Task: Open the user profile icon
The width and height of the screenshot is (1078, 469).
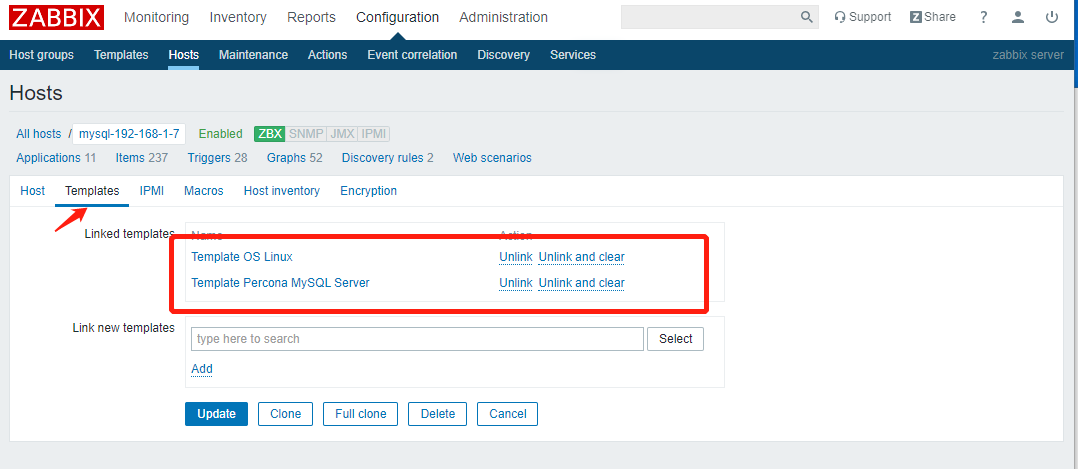Action: [1018, 17]
